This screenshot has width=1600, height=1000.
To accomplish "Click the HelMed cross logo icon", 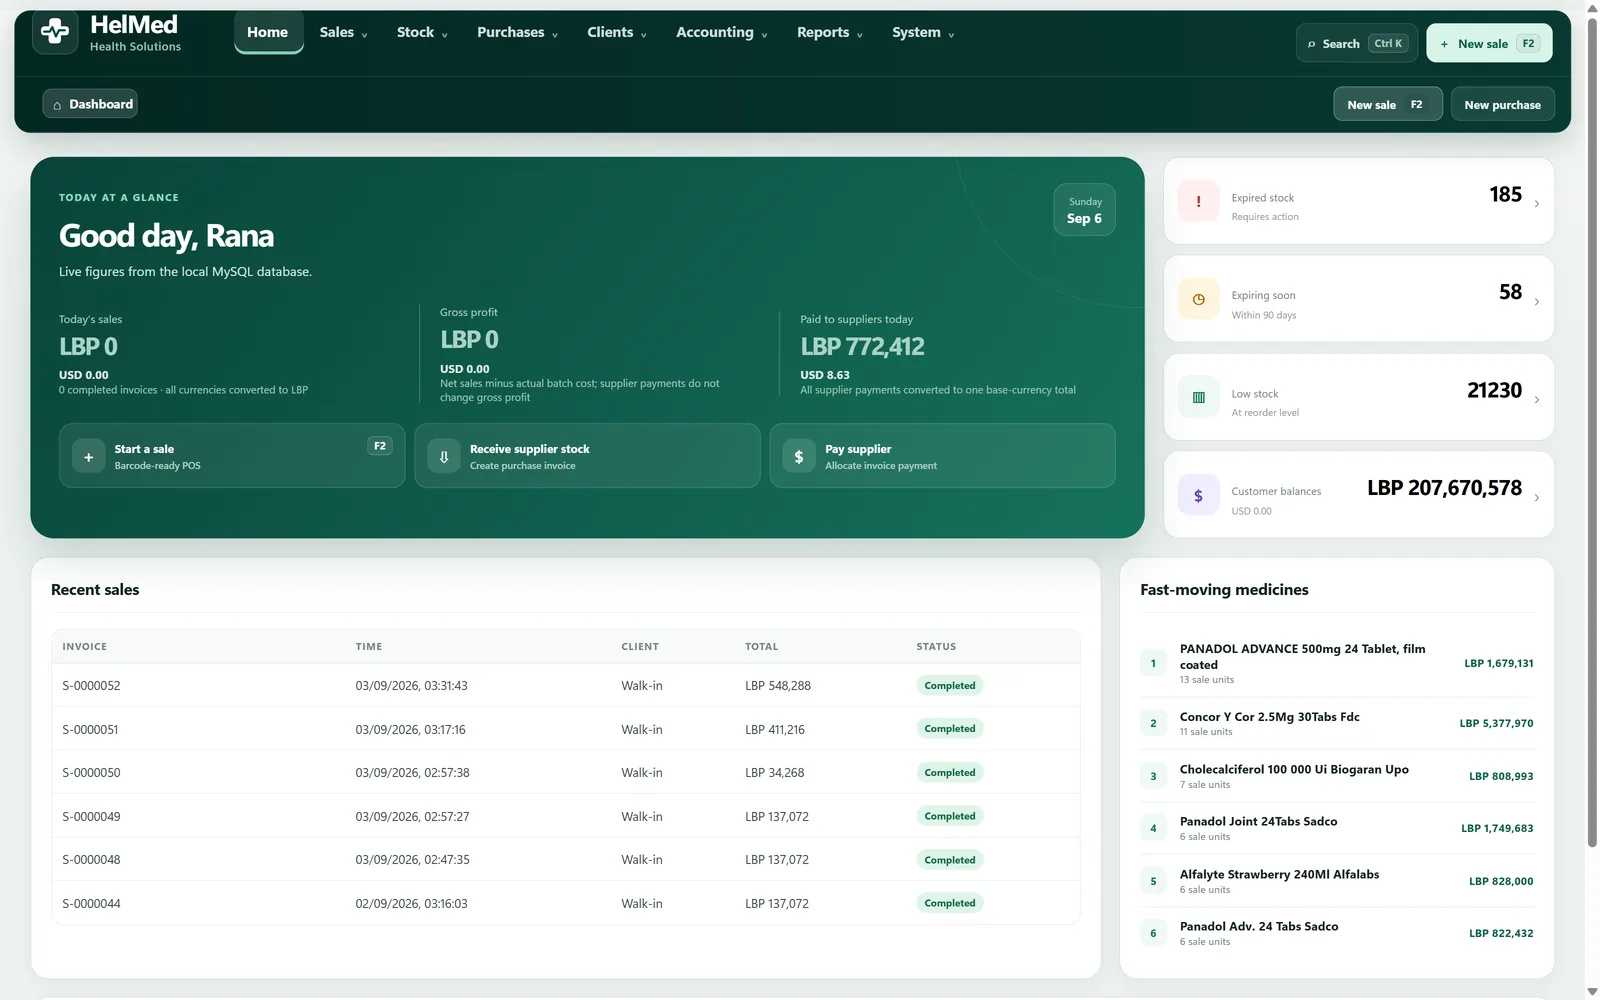I will tap(55, 32).
